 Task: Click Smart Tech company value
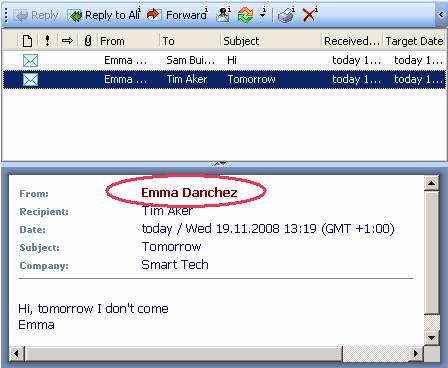click(x=175, y=265)
